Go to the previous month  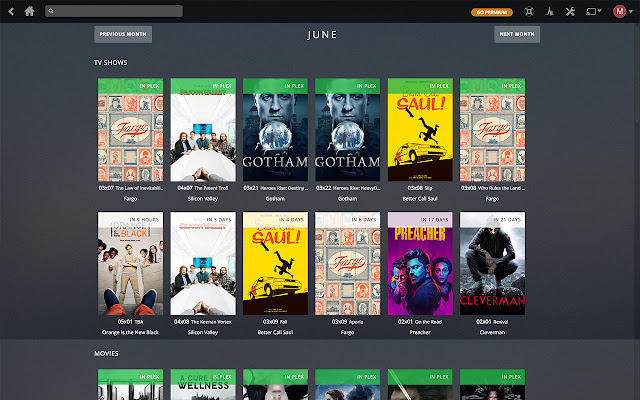[x=123, y=34]
